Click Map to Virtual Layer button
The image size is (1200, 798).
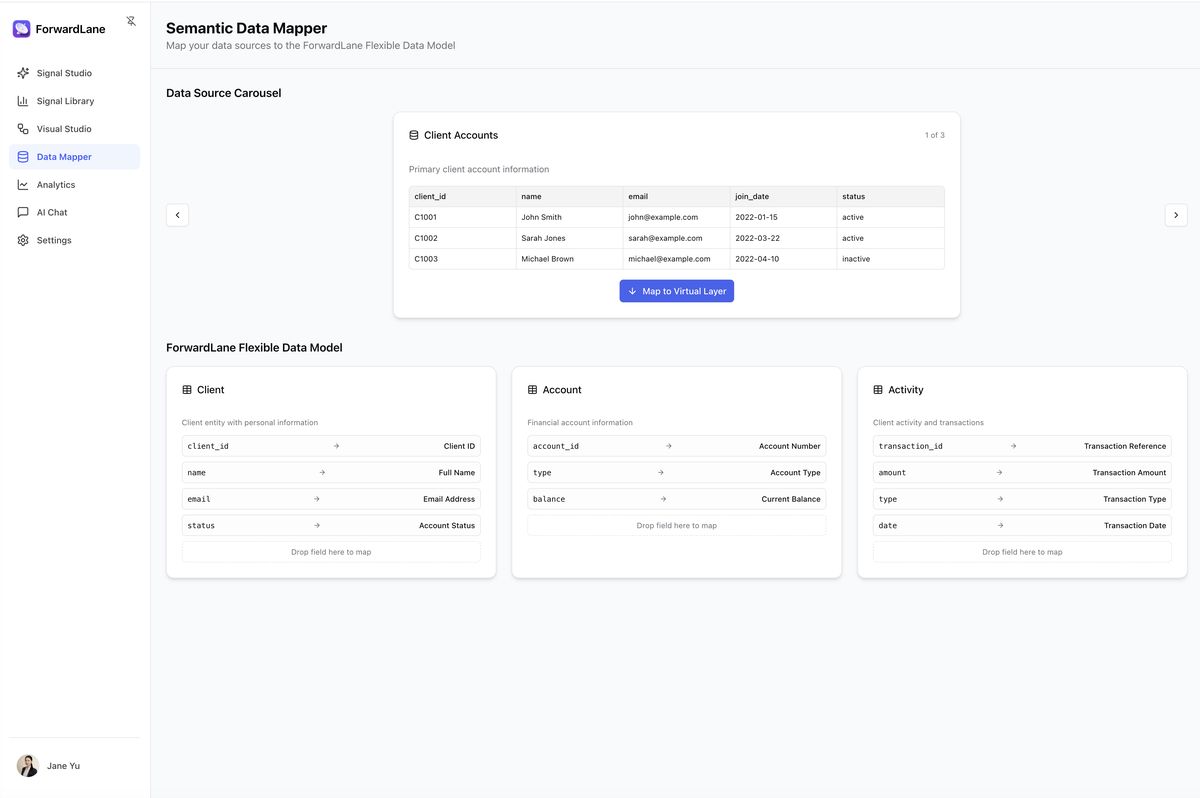click(677, 291)
